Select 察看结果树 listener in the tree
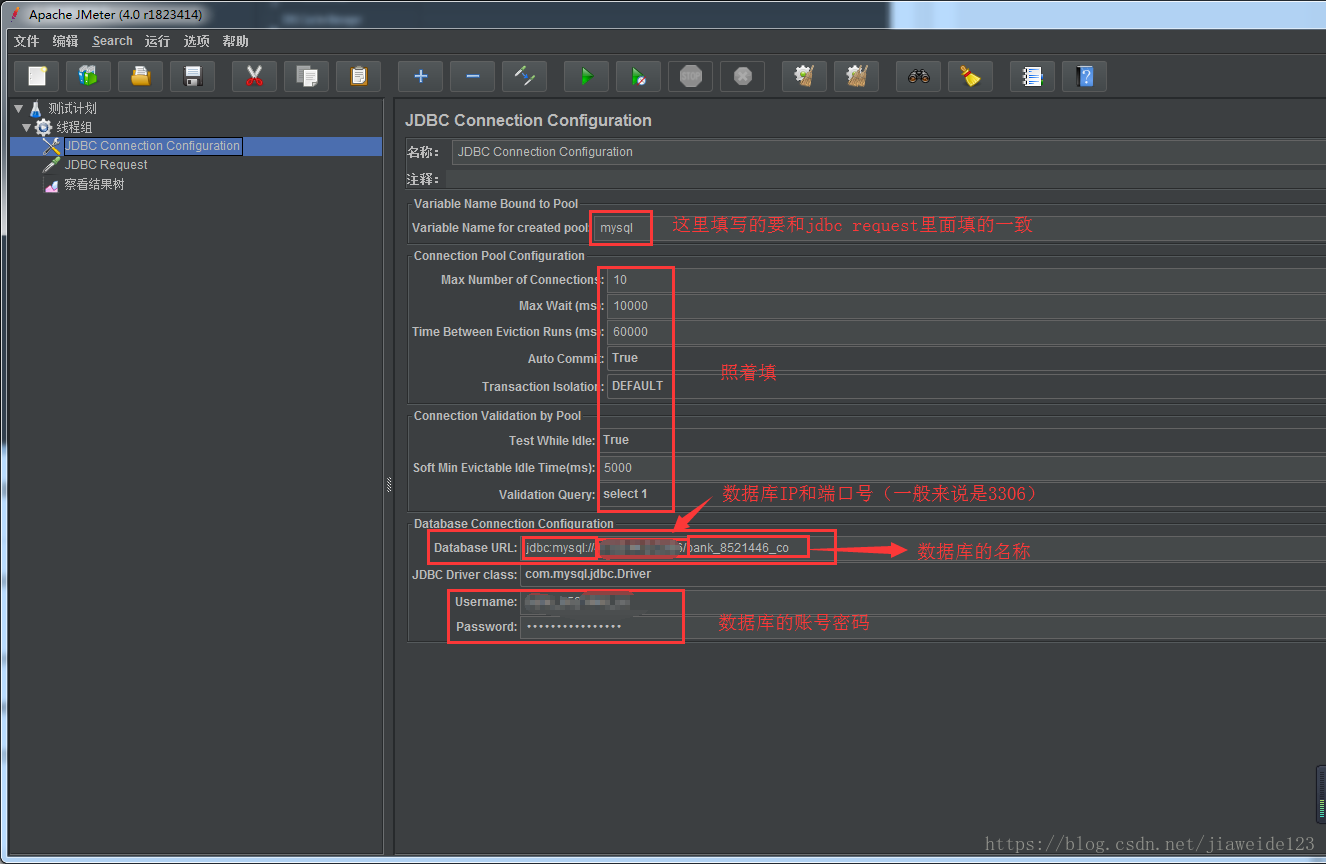 pos(94,185)
